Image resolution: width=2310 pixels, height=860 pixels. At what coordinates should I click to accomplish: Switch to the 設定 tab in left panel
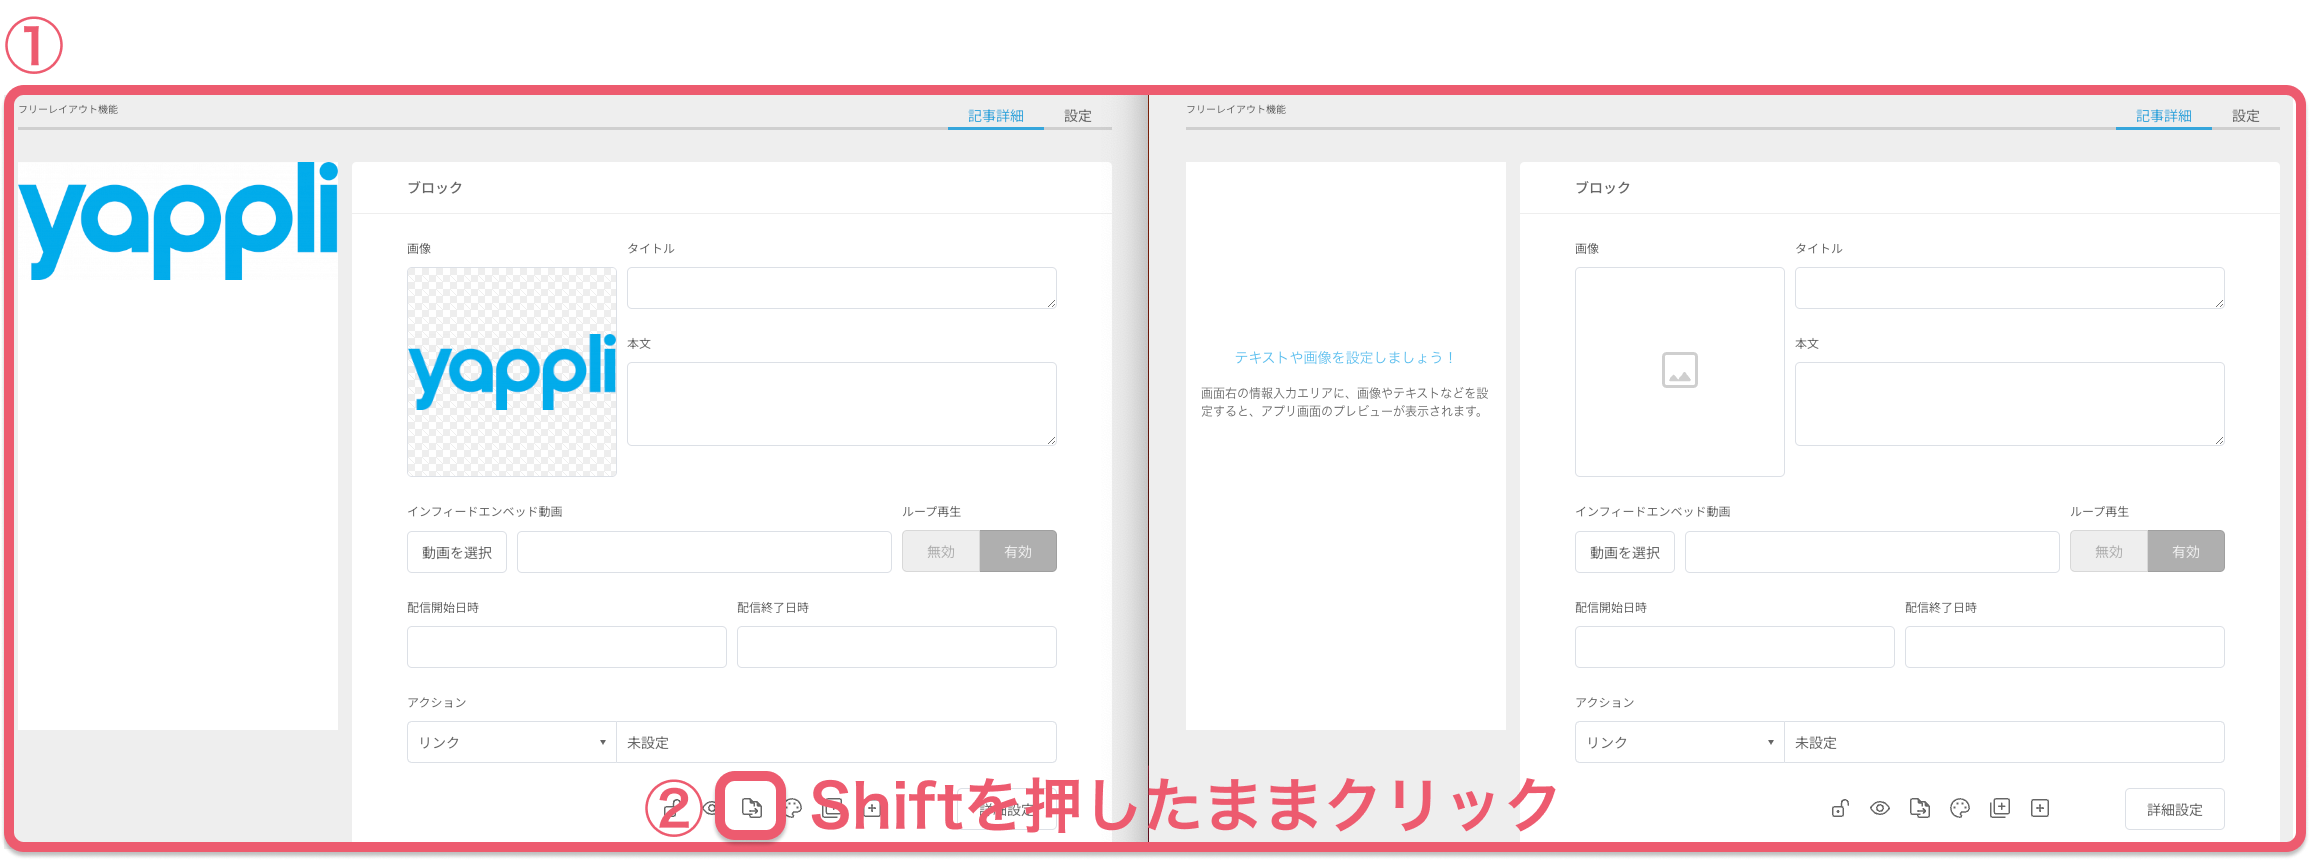1078,116
